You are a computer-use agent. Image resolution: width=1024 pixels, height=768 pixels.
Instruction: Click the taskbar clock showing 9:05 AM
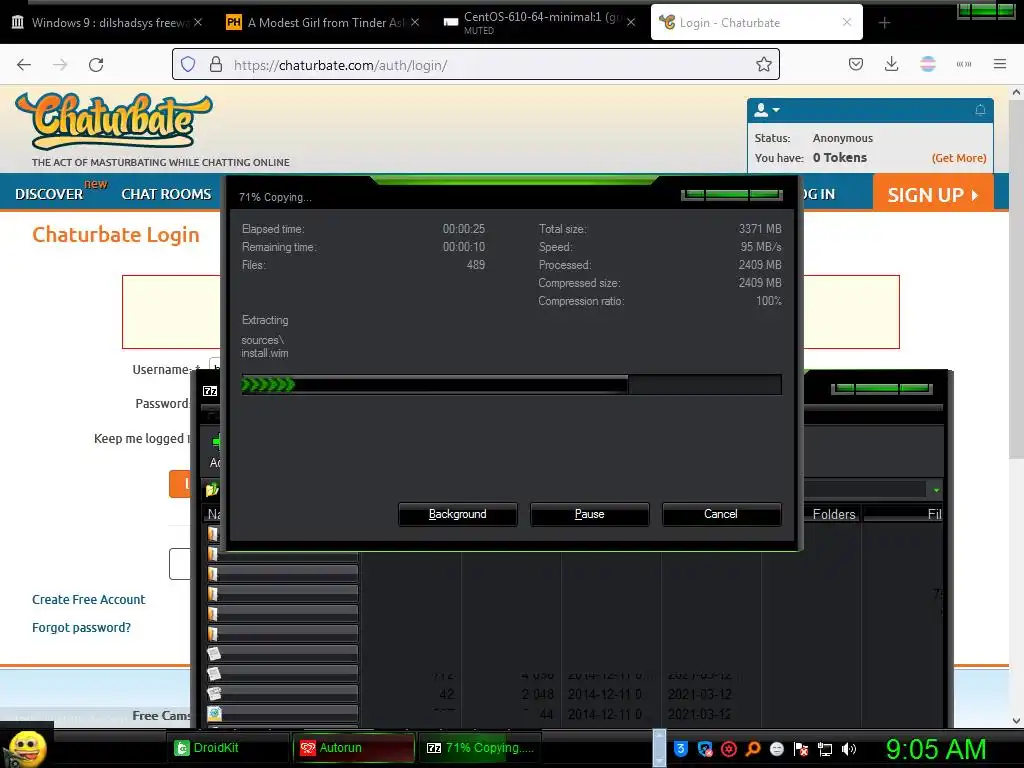(x=935, y=749)
